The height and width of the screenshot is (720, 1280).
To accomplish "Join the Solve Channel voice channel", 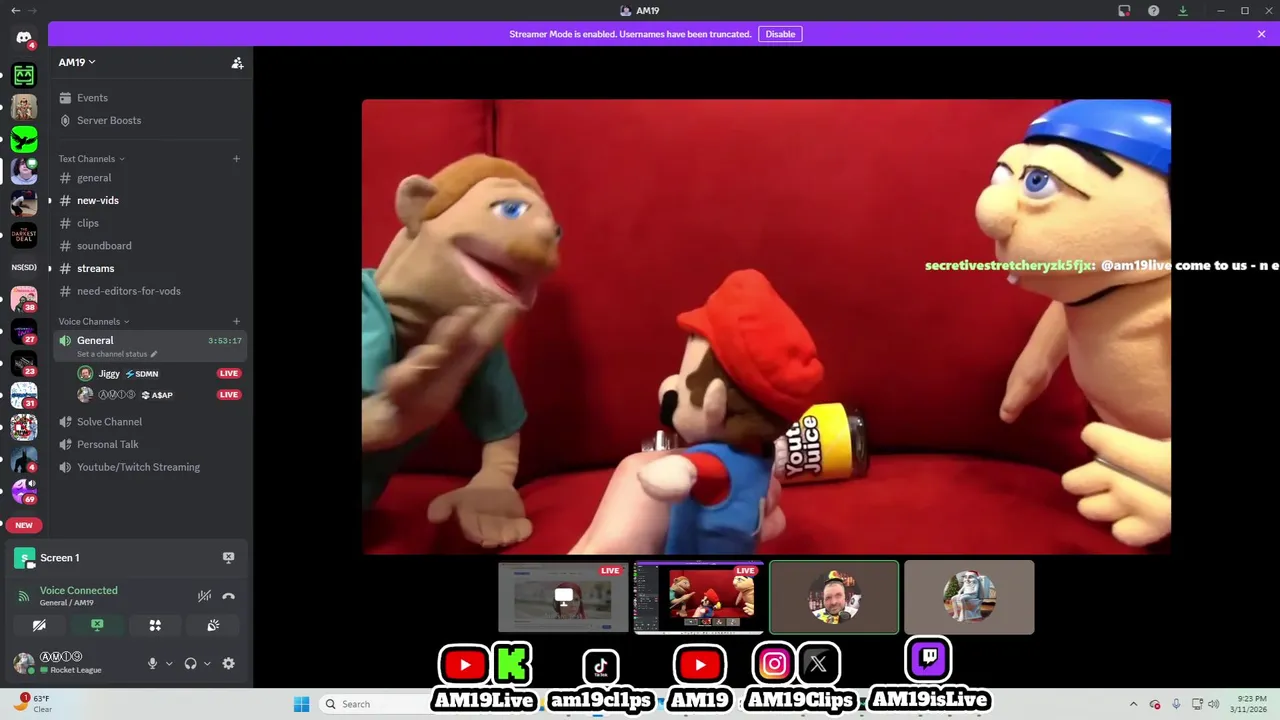I will (150, 422).
